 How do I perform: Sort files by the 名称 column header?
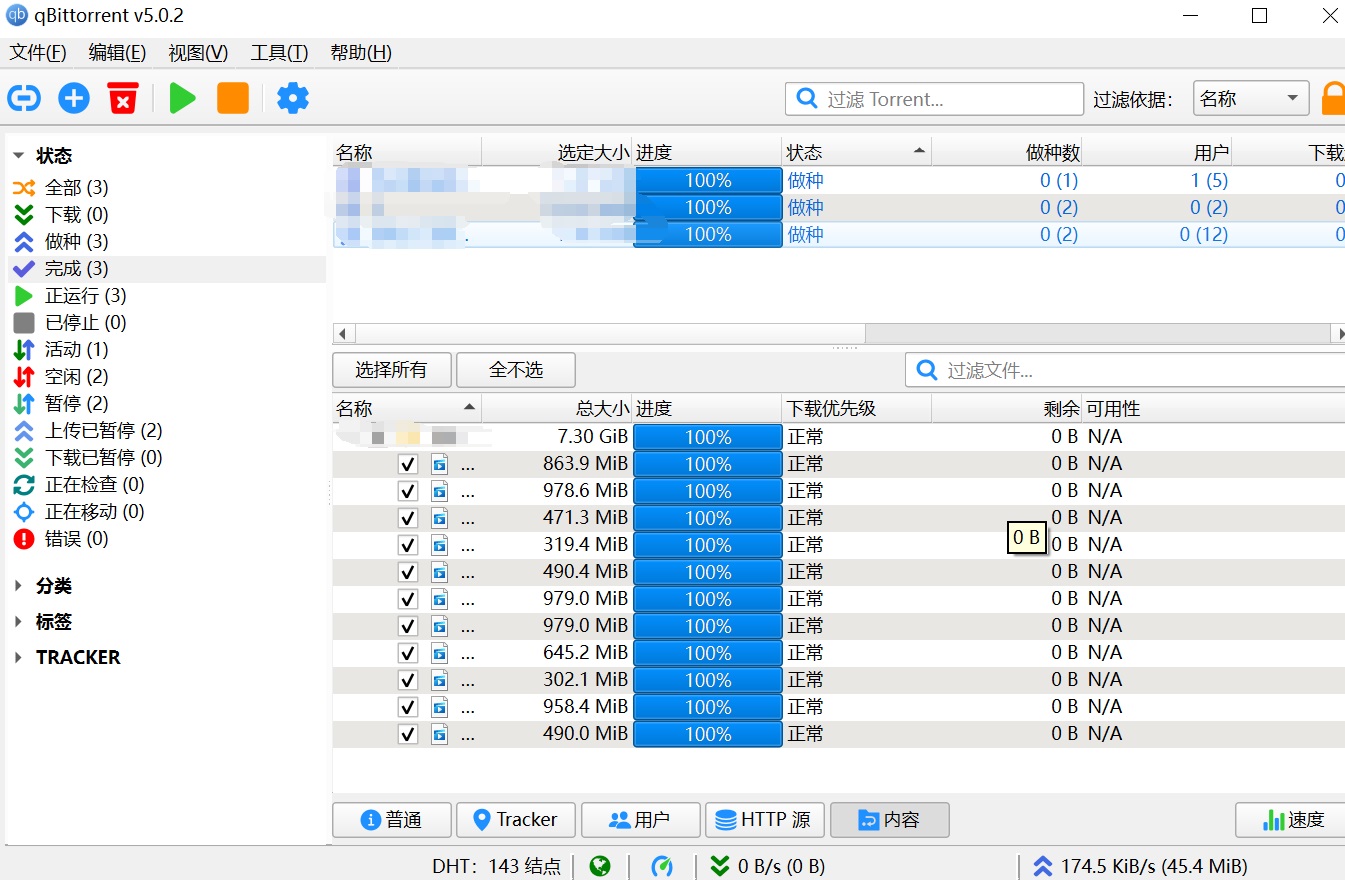pyautogui.click(x=407, y=408)
